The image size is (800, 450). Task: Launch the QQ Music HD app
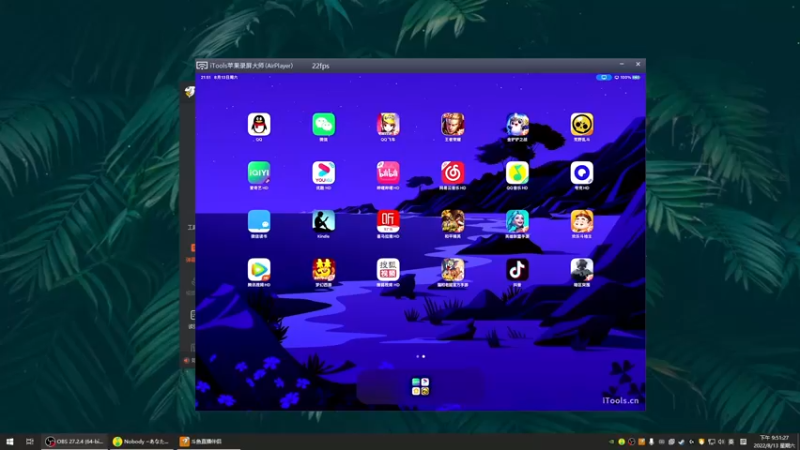point(517,173)
